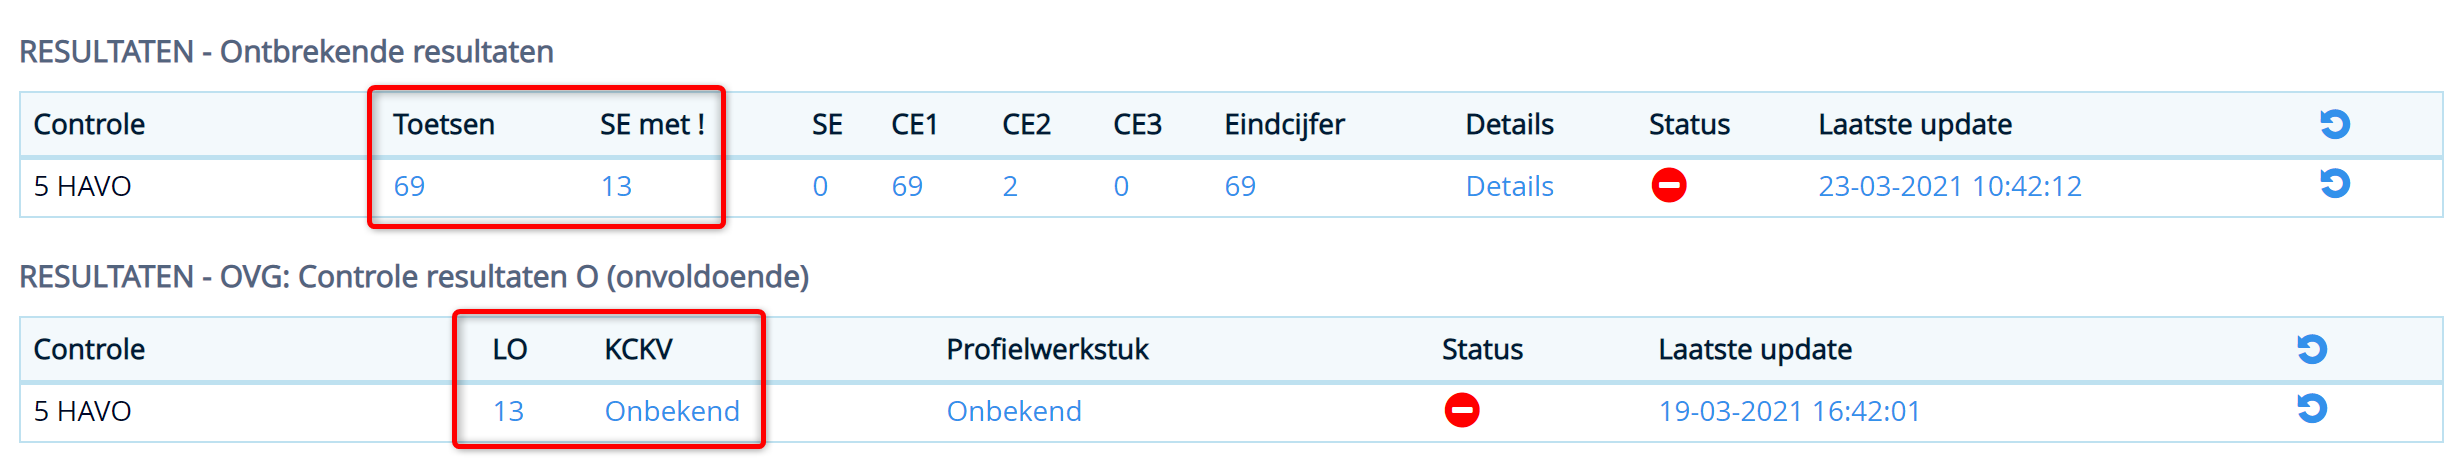Click the CE3 value 0
This screenshot has width=2459, height=463.
(x=1121, y=186)
